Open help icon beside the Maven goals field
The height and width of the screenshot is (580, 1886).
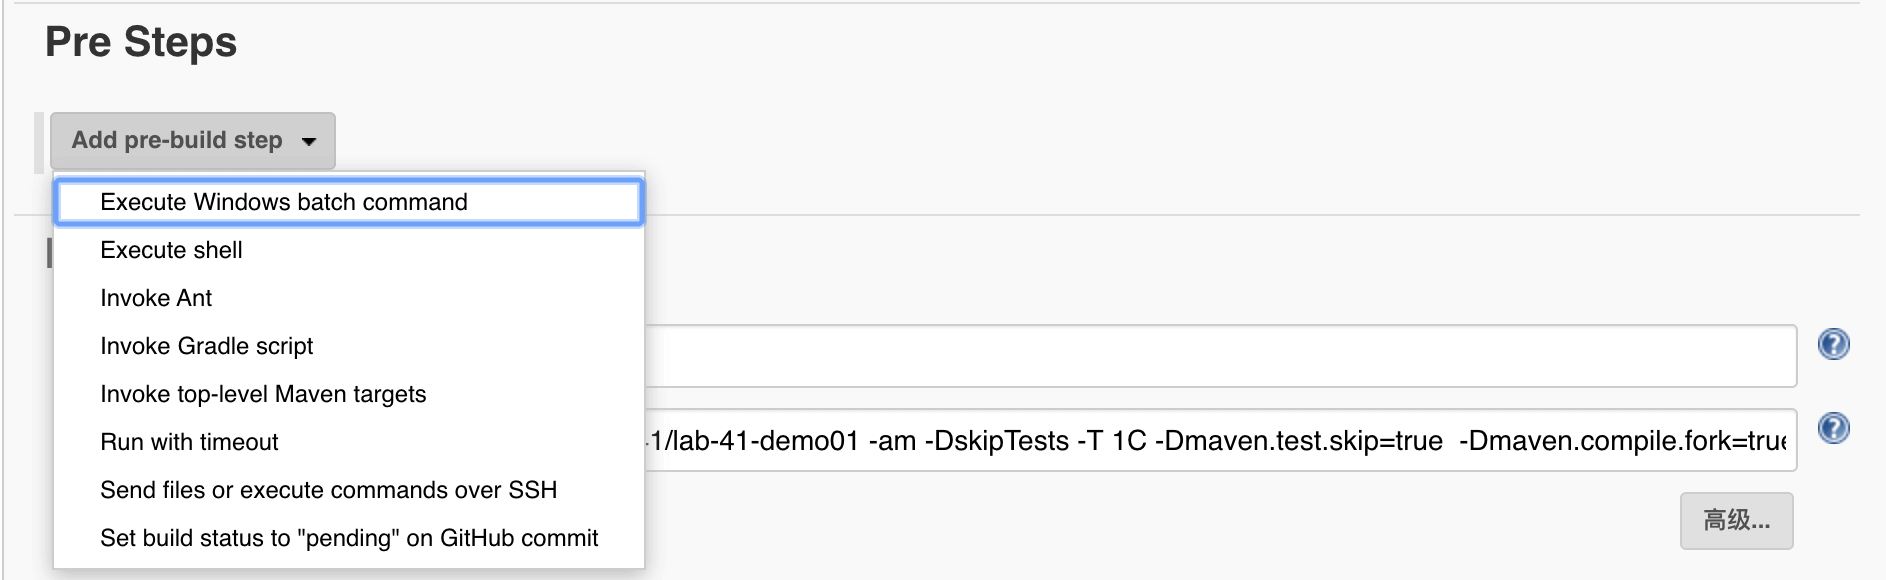[x=1833, y=429]
